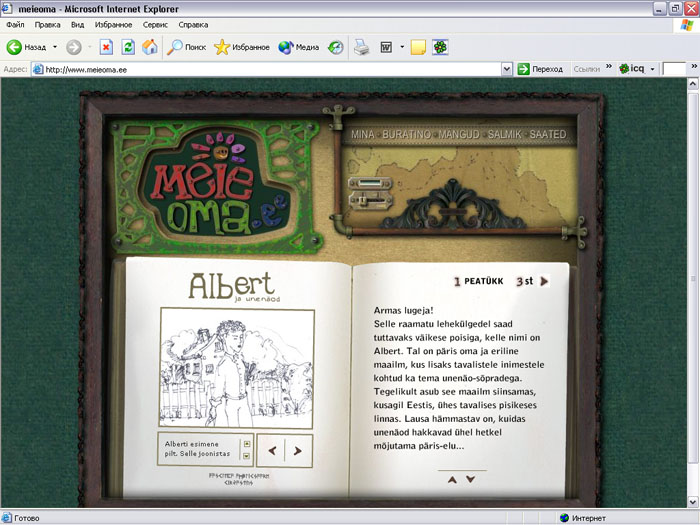Move story text down with down arrow
Screen dimensions: 700x525
pyautogui.click(x=471, y=479)
